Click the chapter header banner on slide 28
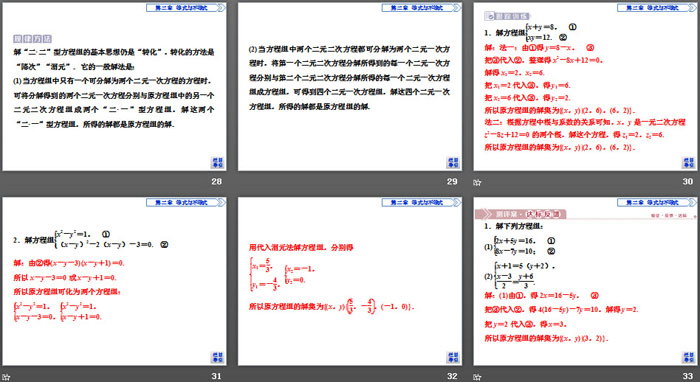Viewport: 700px width, 382px height. tap(186, 8)
